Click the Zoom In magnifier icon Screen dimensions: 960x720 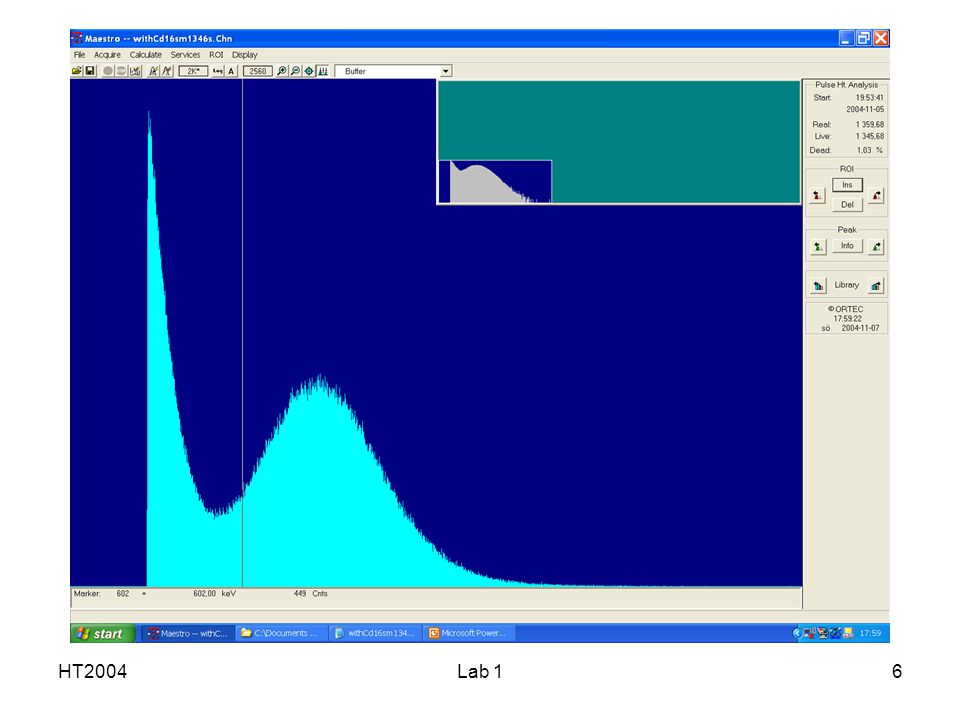[x=282, y=71]
